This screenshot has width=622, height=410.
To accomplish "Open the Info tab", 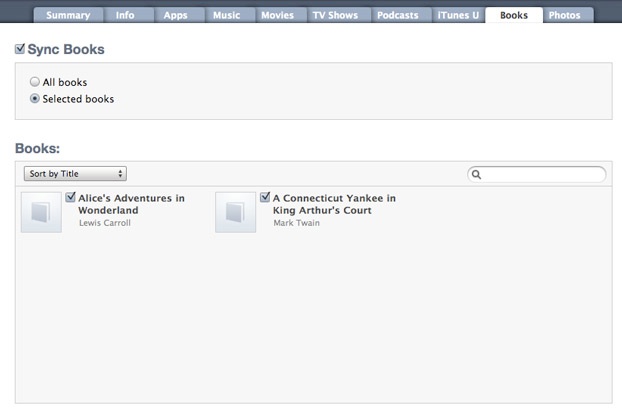I will pyautogui.click(x=125, y=15).
